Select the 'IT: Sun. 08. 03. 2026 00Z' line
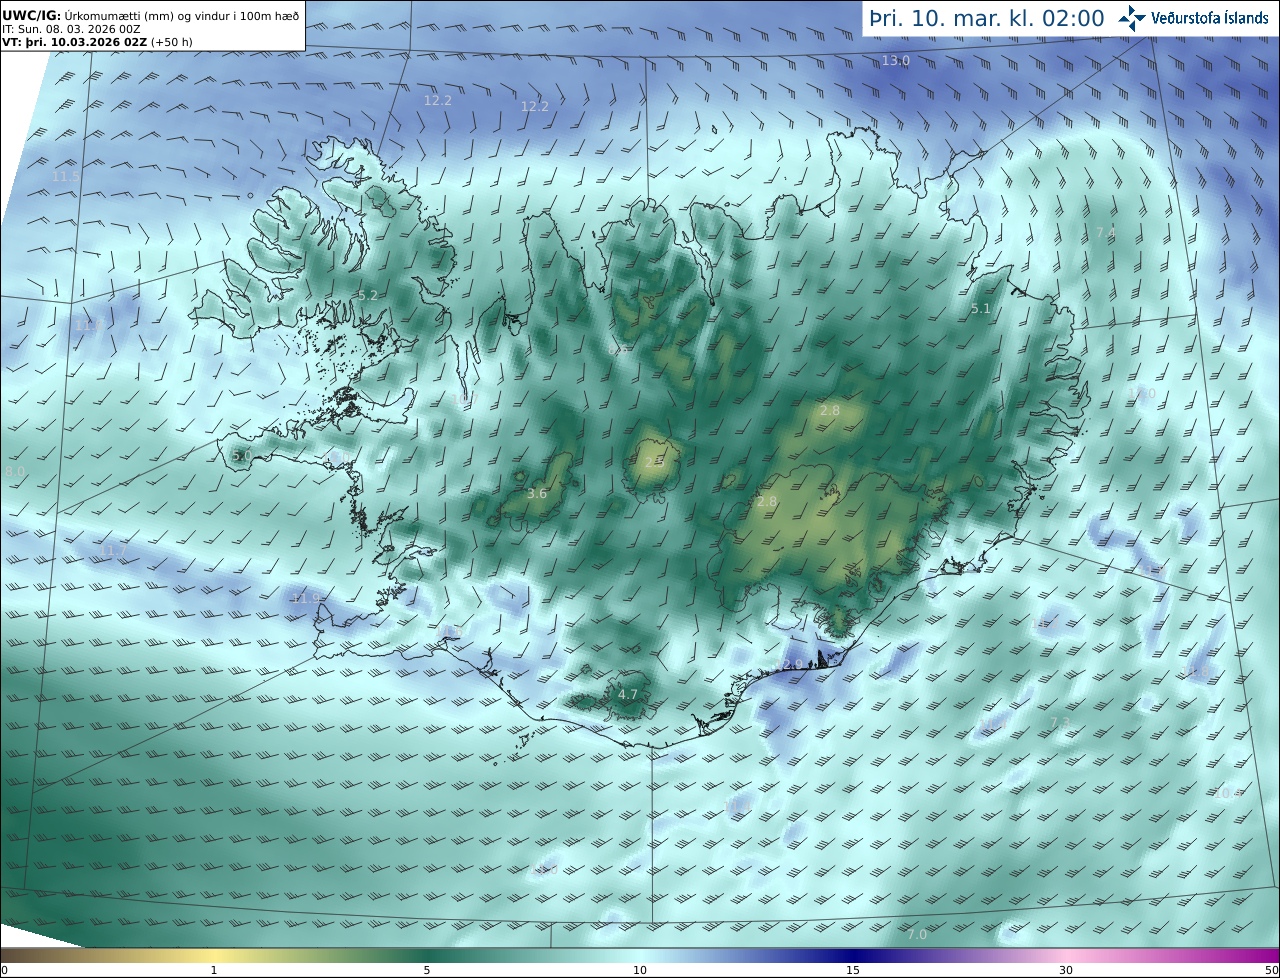 click(x=71, y=29)
